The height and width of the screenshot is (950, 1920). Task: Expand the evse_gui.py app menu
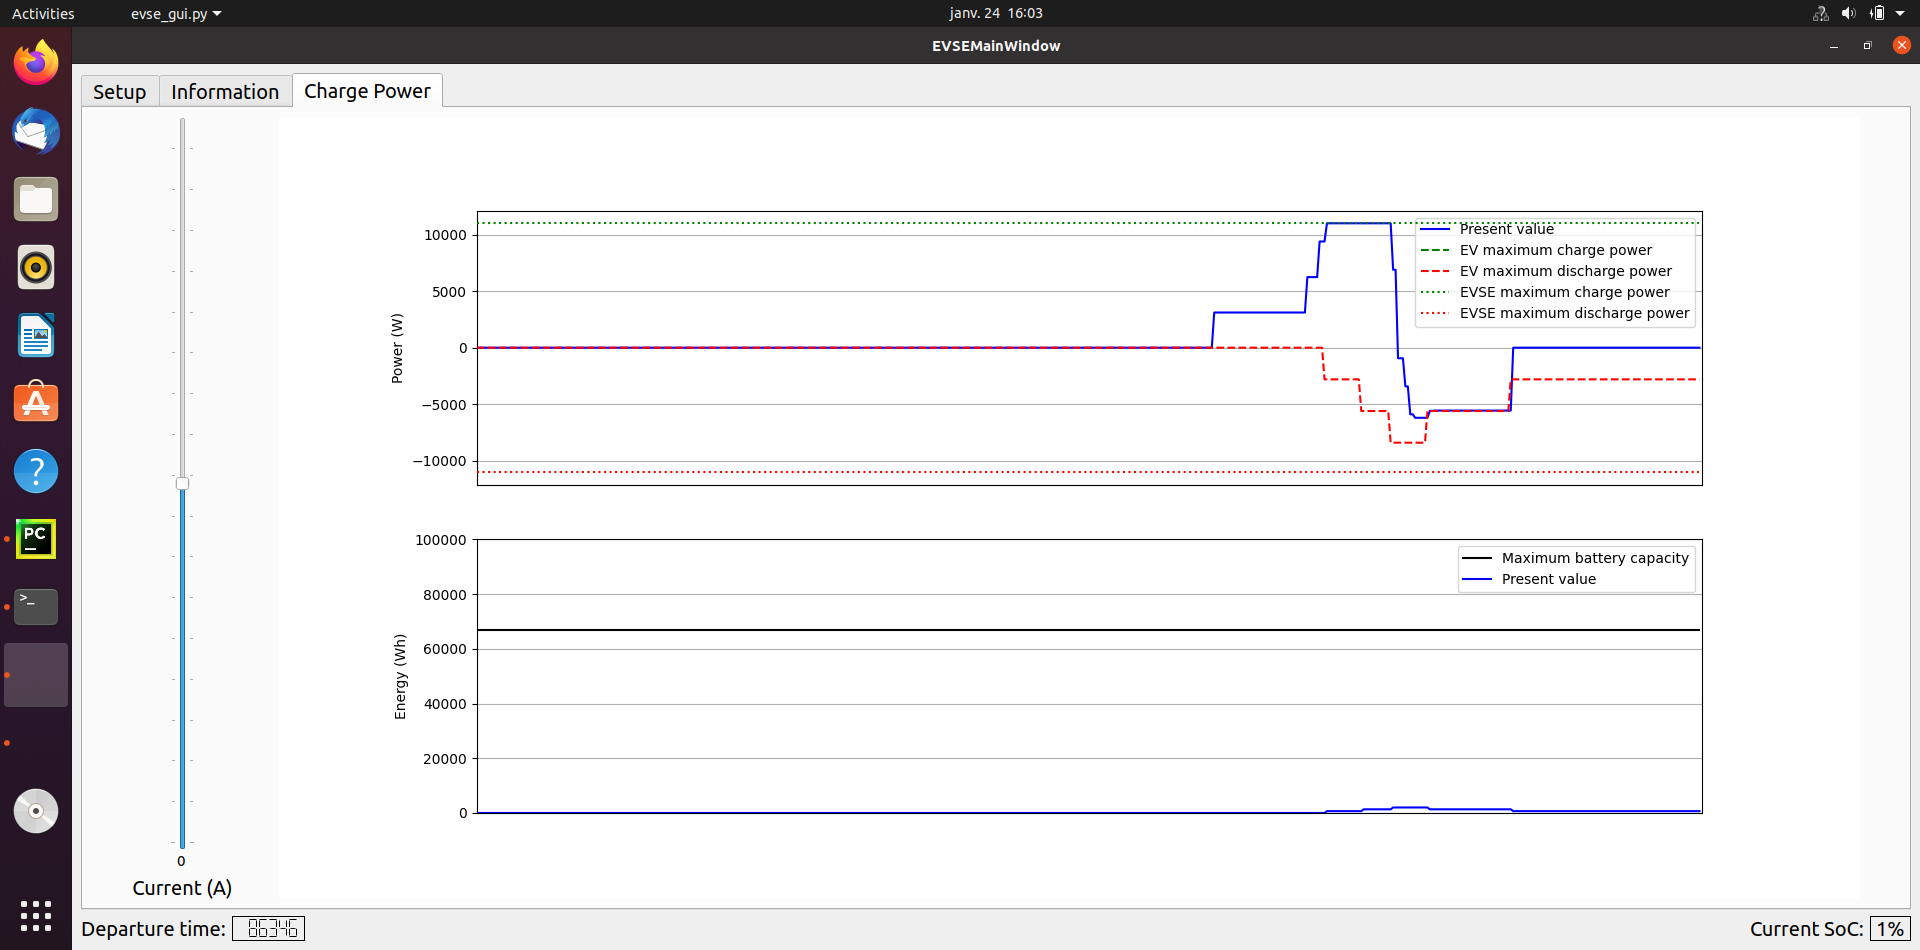click(x=176, y=14)
